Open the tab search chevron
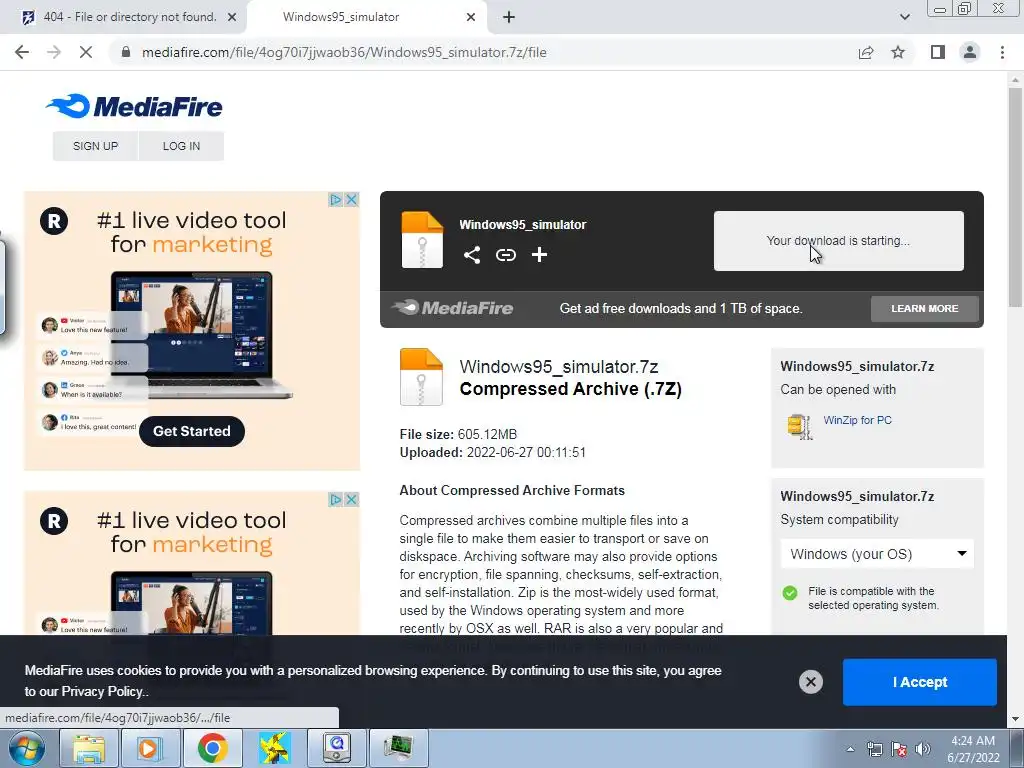1024x768 pixels. pyautogui.click(x=904, y=17)
